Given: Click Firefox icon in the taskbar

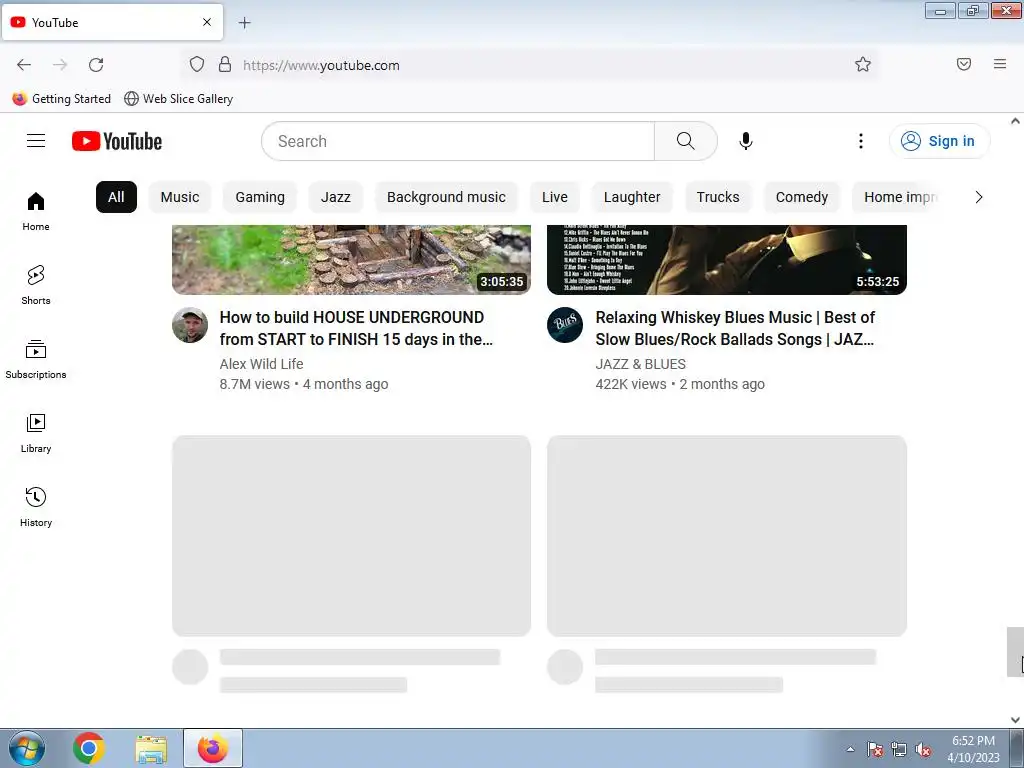Looking at the screenshot, I should [x=213, y=748].
